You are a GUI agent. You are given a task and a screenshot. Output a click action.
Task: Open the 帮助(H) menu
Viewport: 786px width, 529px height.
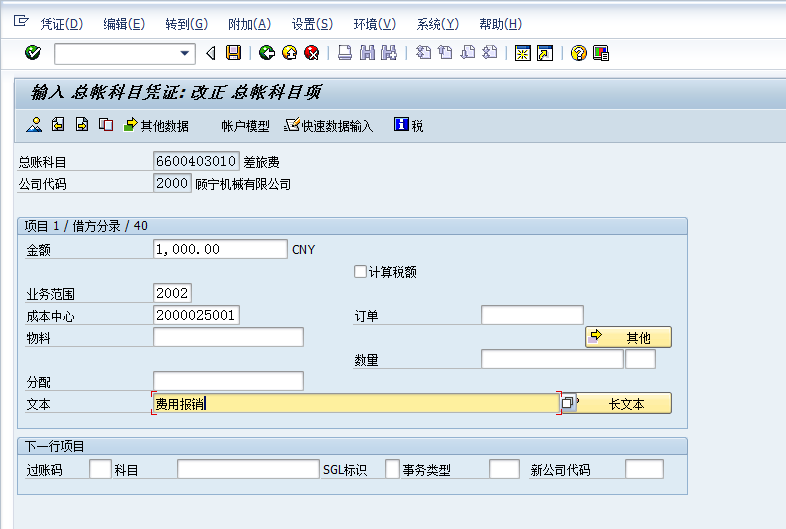click(500, 24)
